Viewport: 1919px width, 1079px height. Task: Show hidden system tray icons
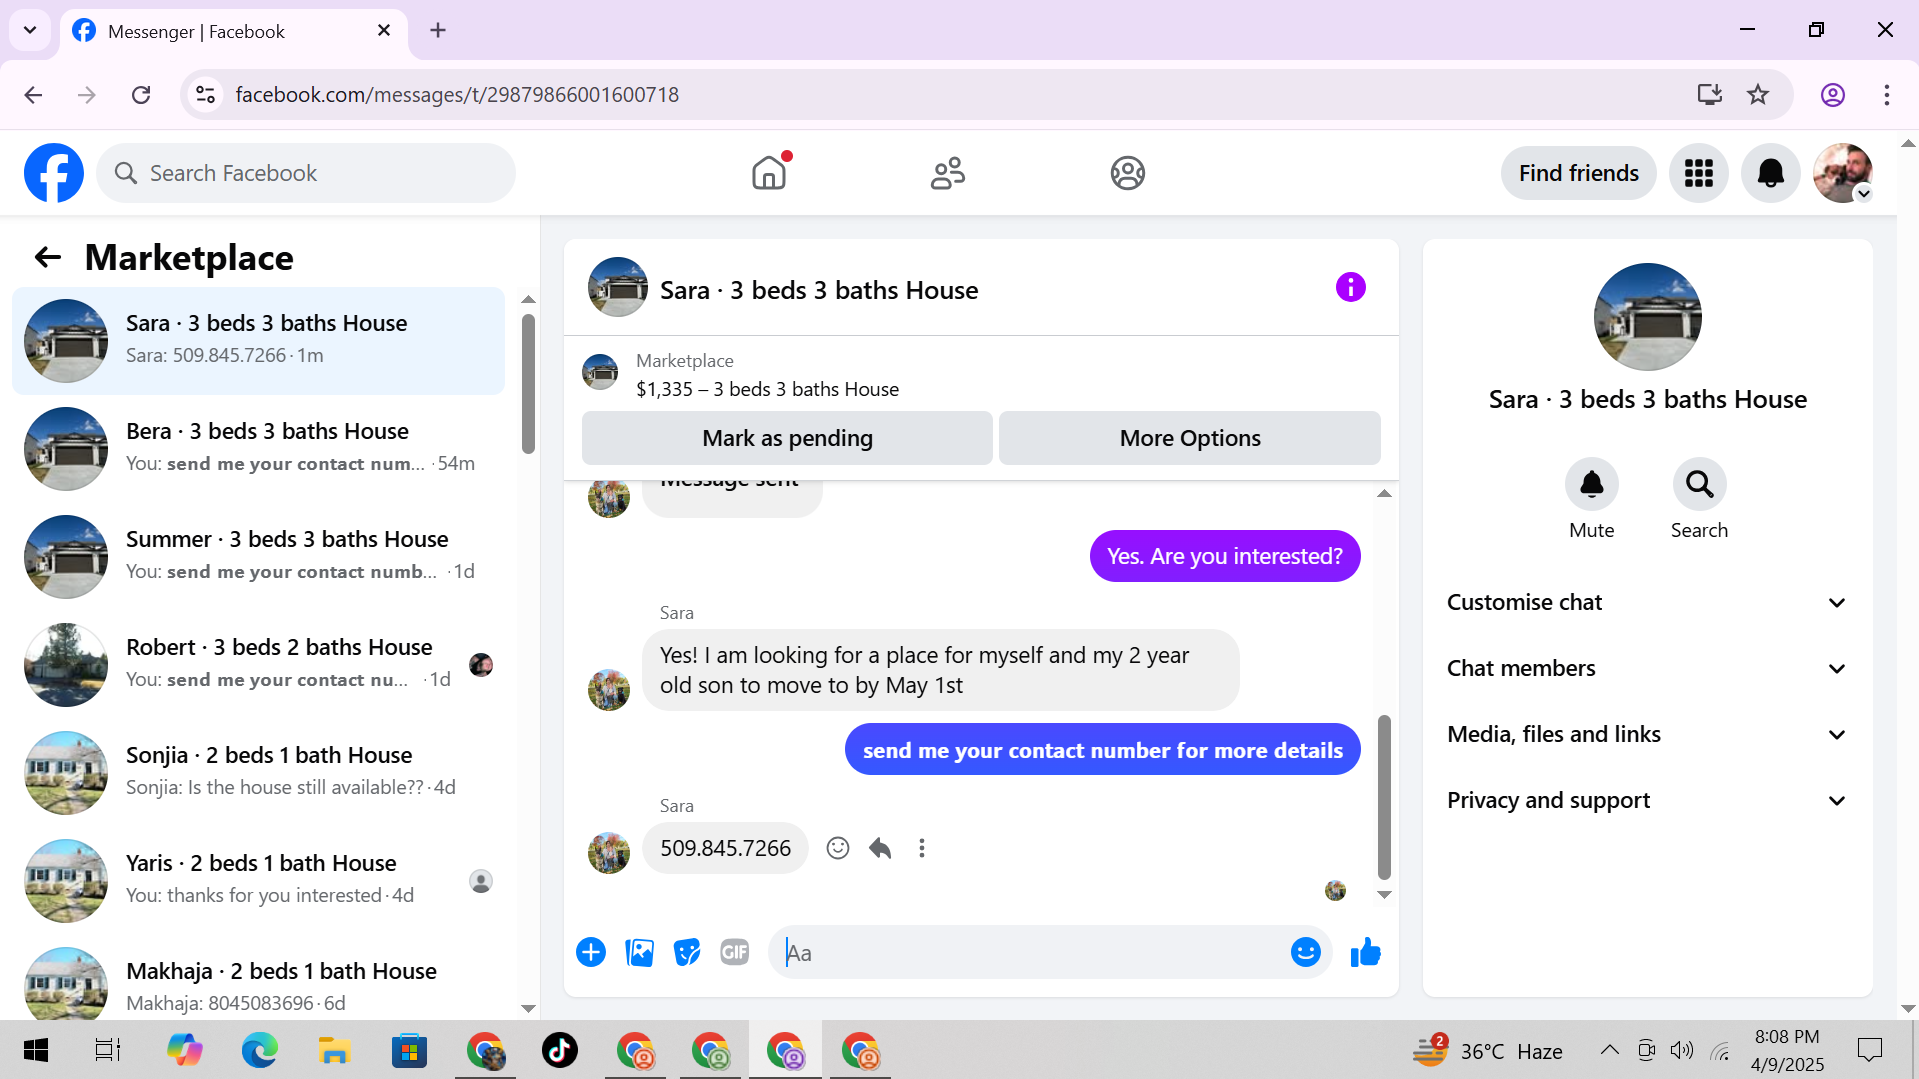1609,1051
